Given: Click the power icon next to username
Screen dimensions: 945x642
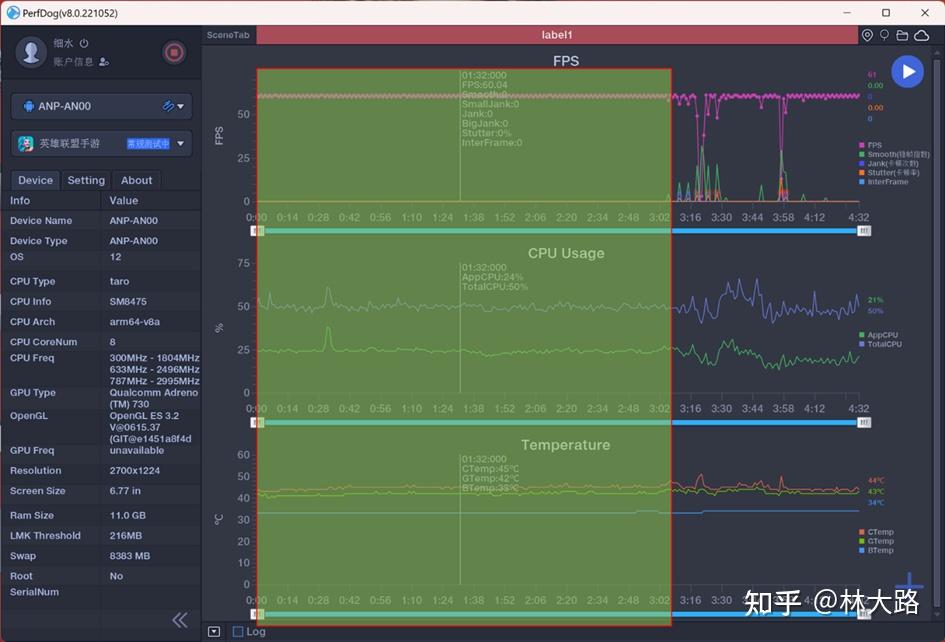Looking at the screenshot, I should pos(84,43).
